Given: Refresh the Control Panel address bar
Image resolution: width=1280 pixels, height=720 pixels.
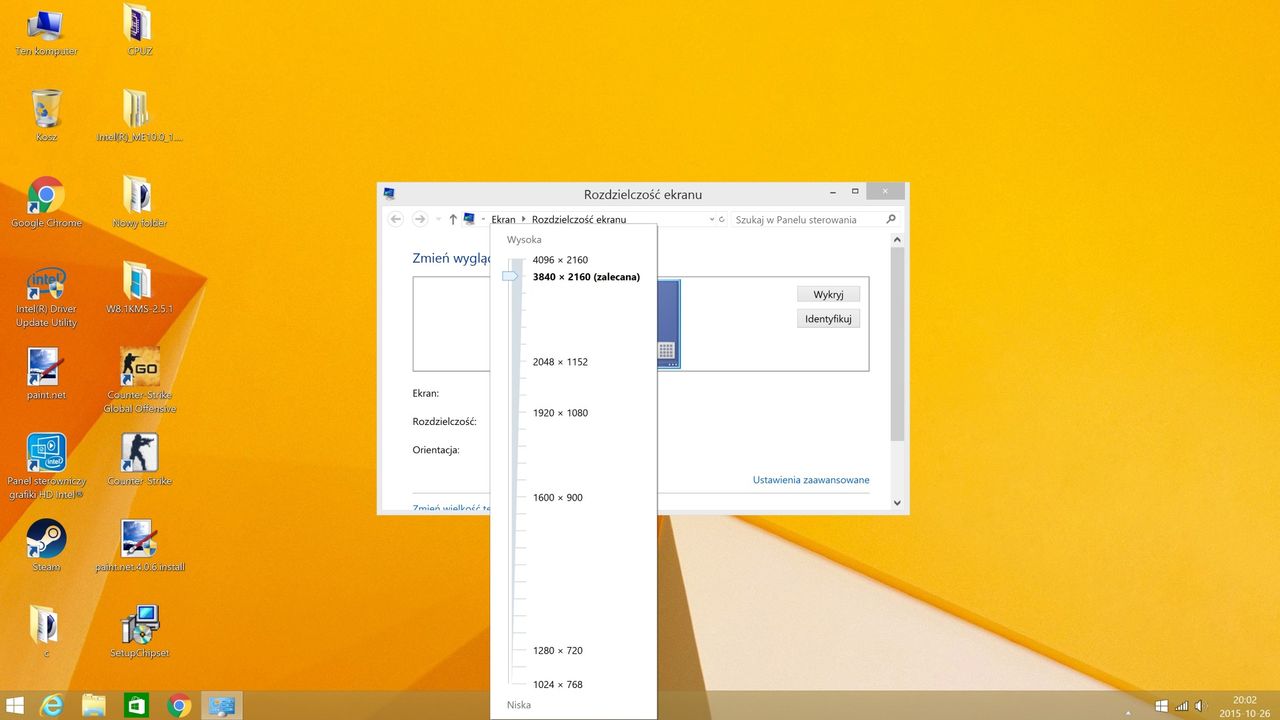Looking at the screenshot, I should (x=721, y=219).
